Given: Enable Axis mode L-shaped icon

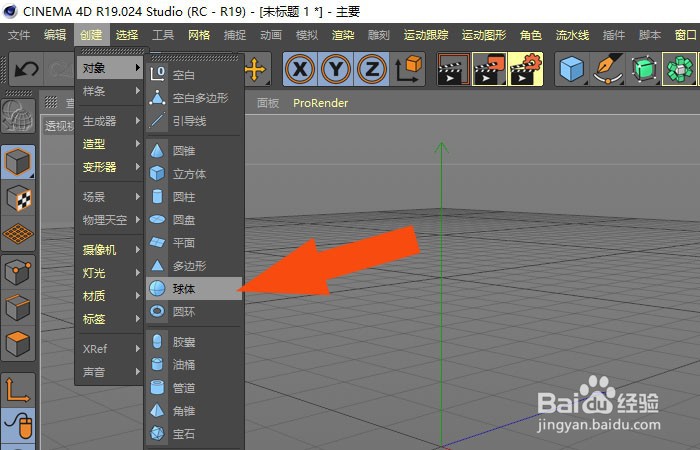Looking at the screenshot, I should (x=18, y=390).
